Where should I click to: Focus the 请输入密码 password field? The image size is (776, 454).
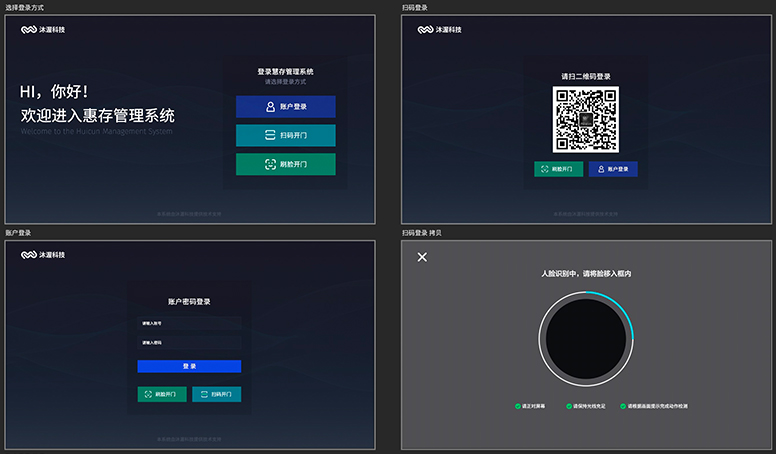pos(189,343)
